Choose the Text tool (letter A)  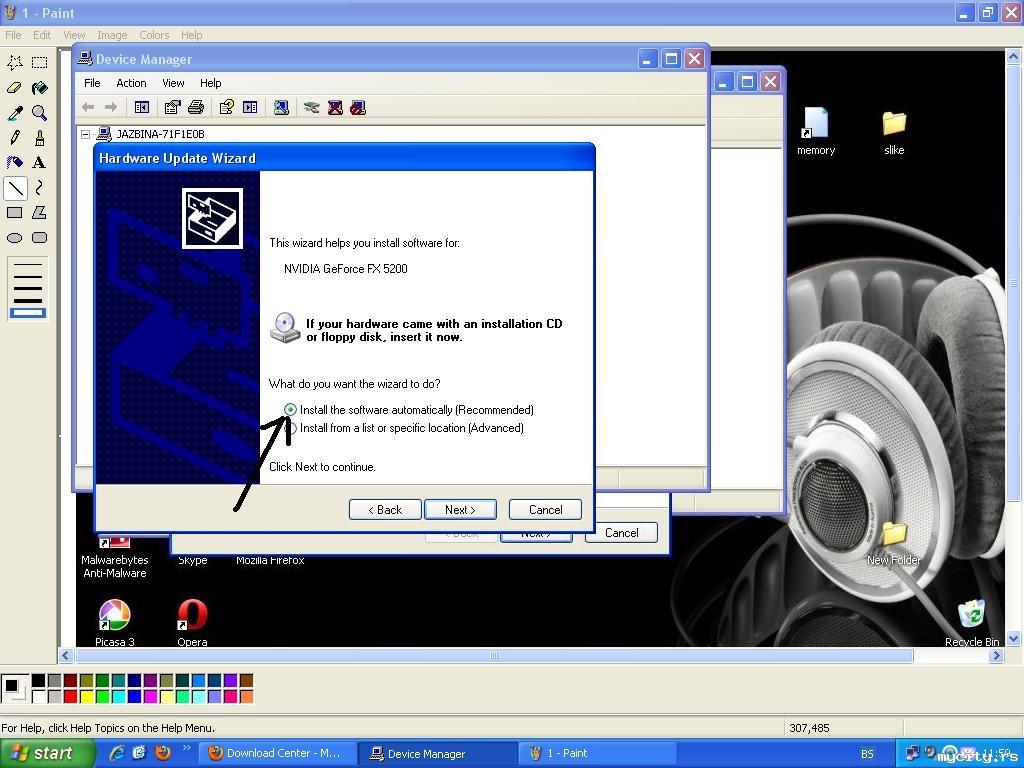click(39, 162)
